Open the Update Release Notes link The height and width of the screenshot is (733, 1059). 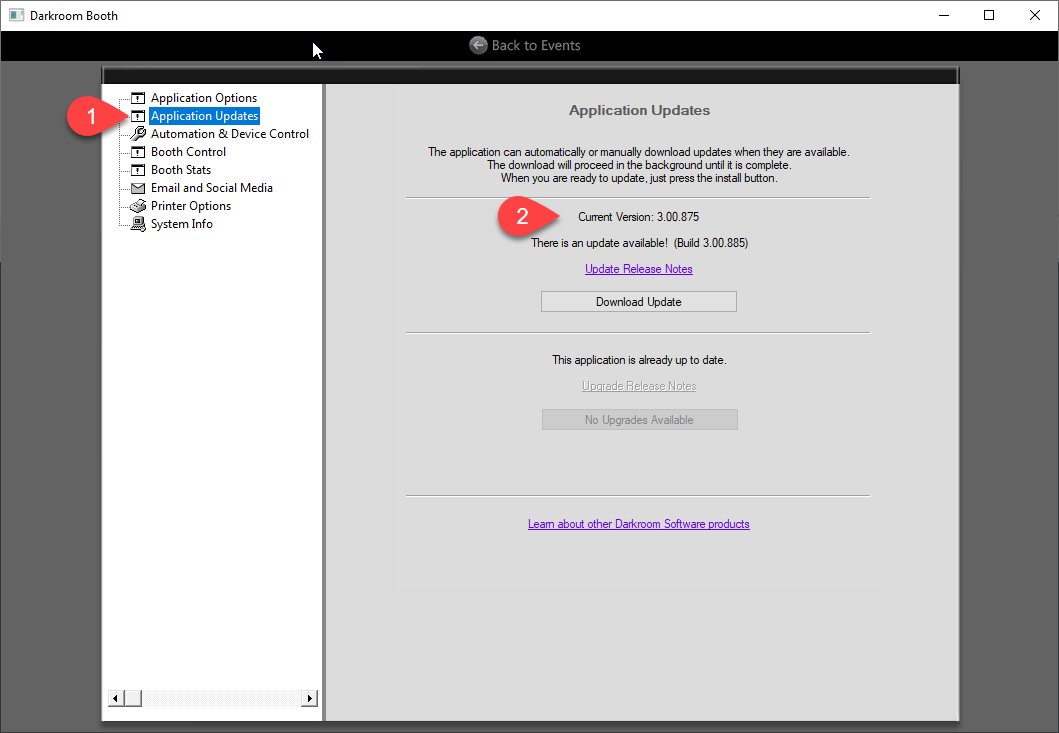click(639, 269)
